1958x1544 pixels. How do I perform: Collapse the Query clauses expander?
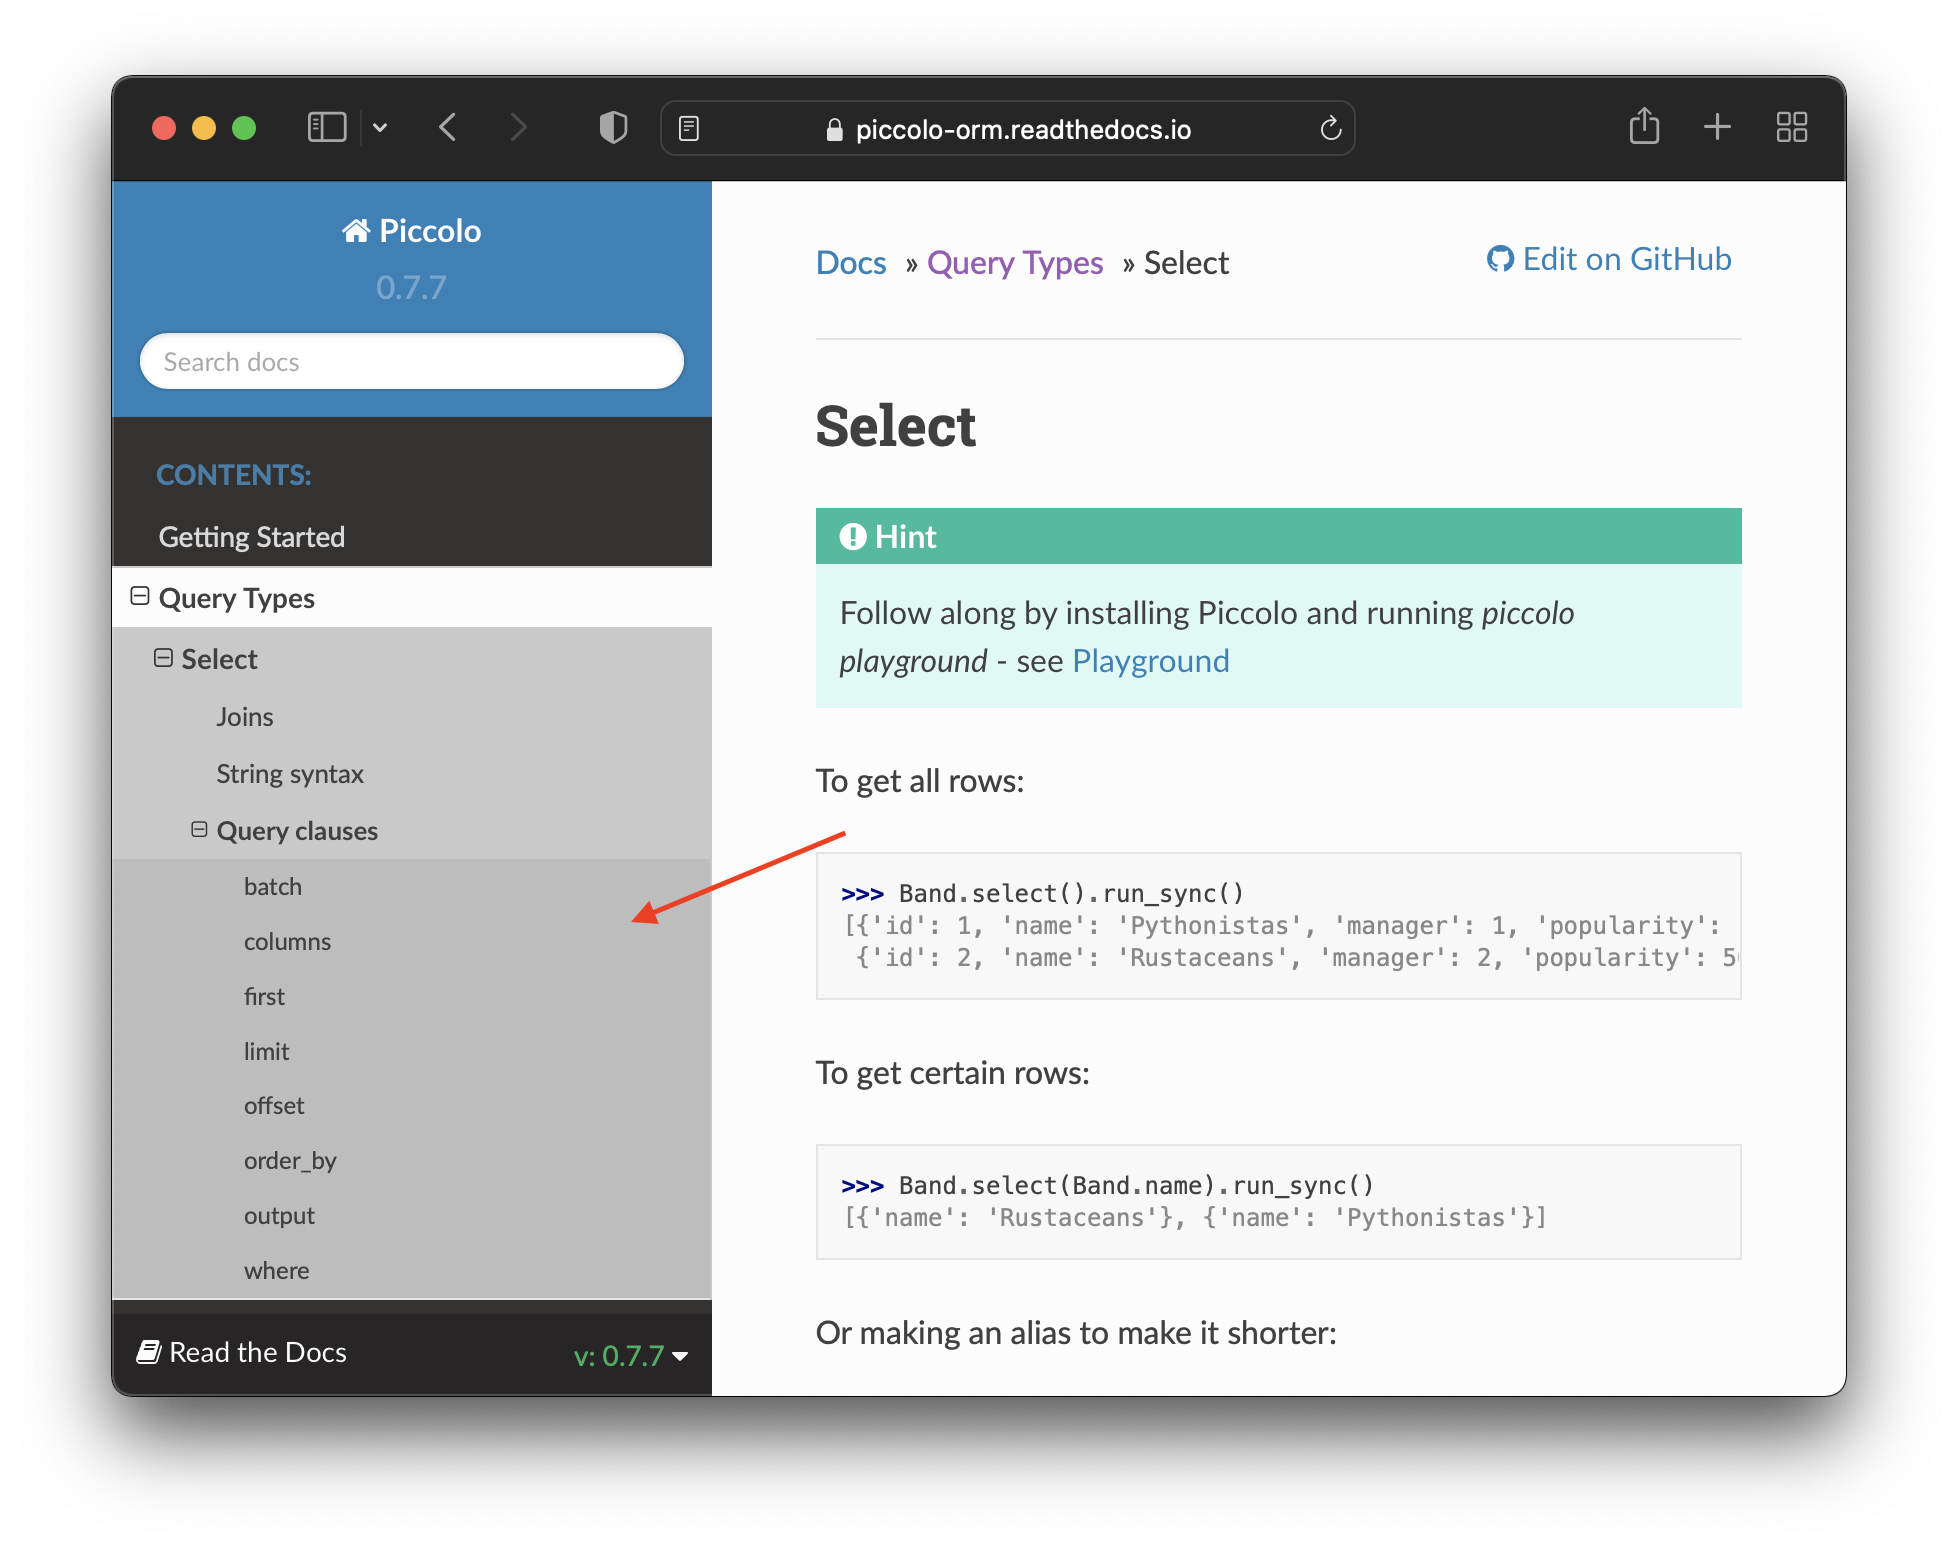pyautogui.click(x=199, y=830)
